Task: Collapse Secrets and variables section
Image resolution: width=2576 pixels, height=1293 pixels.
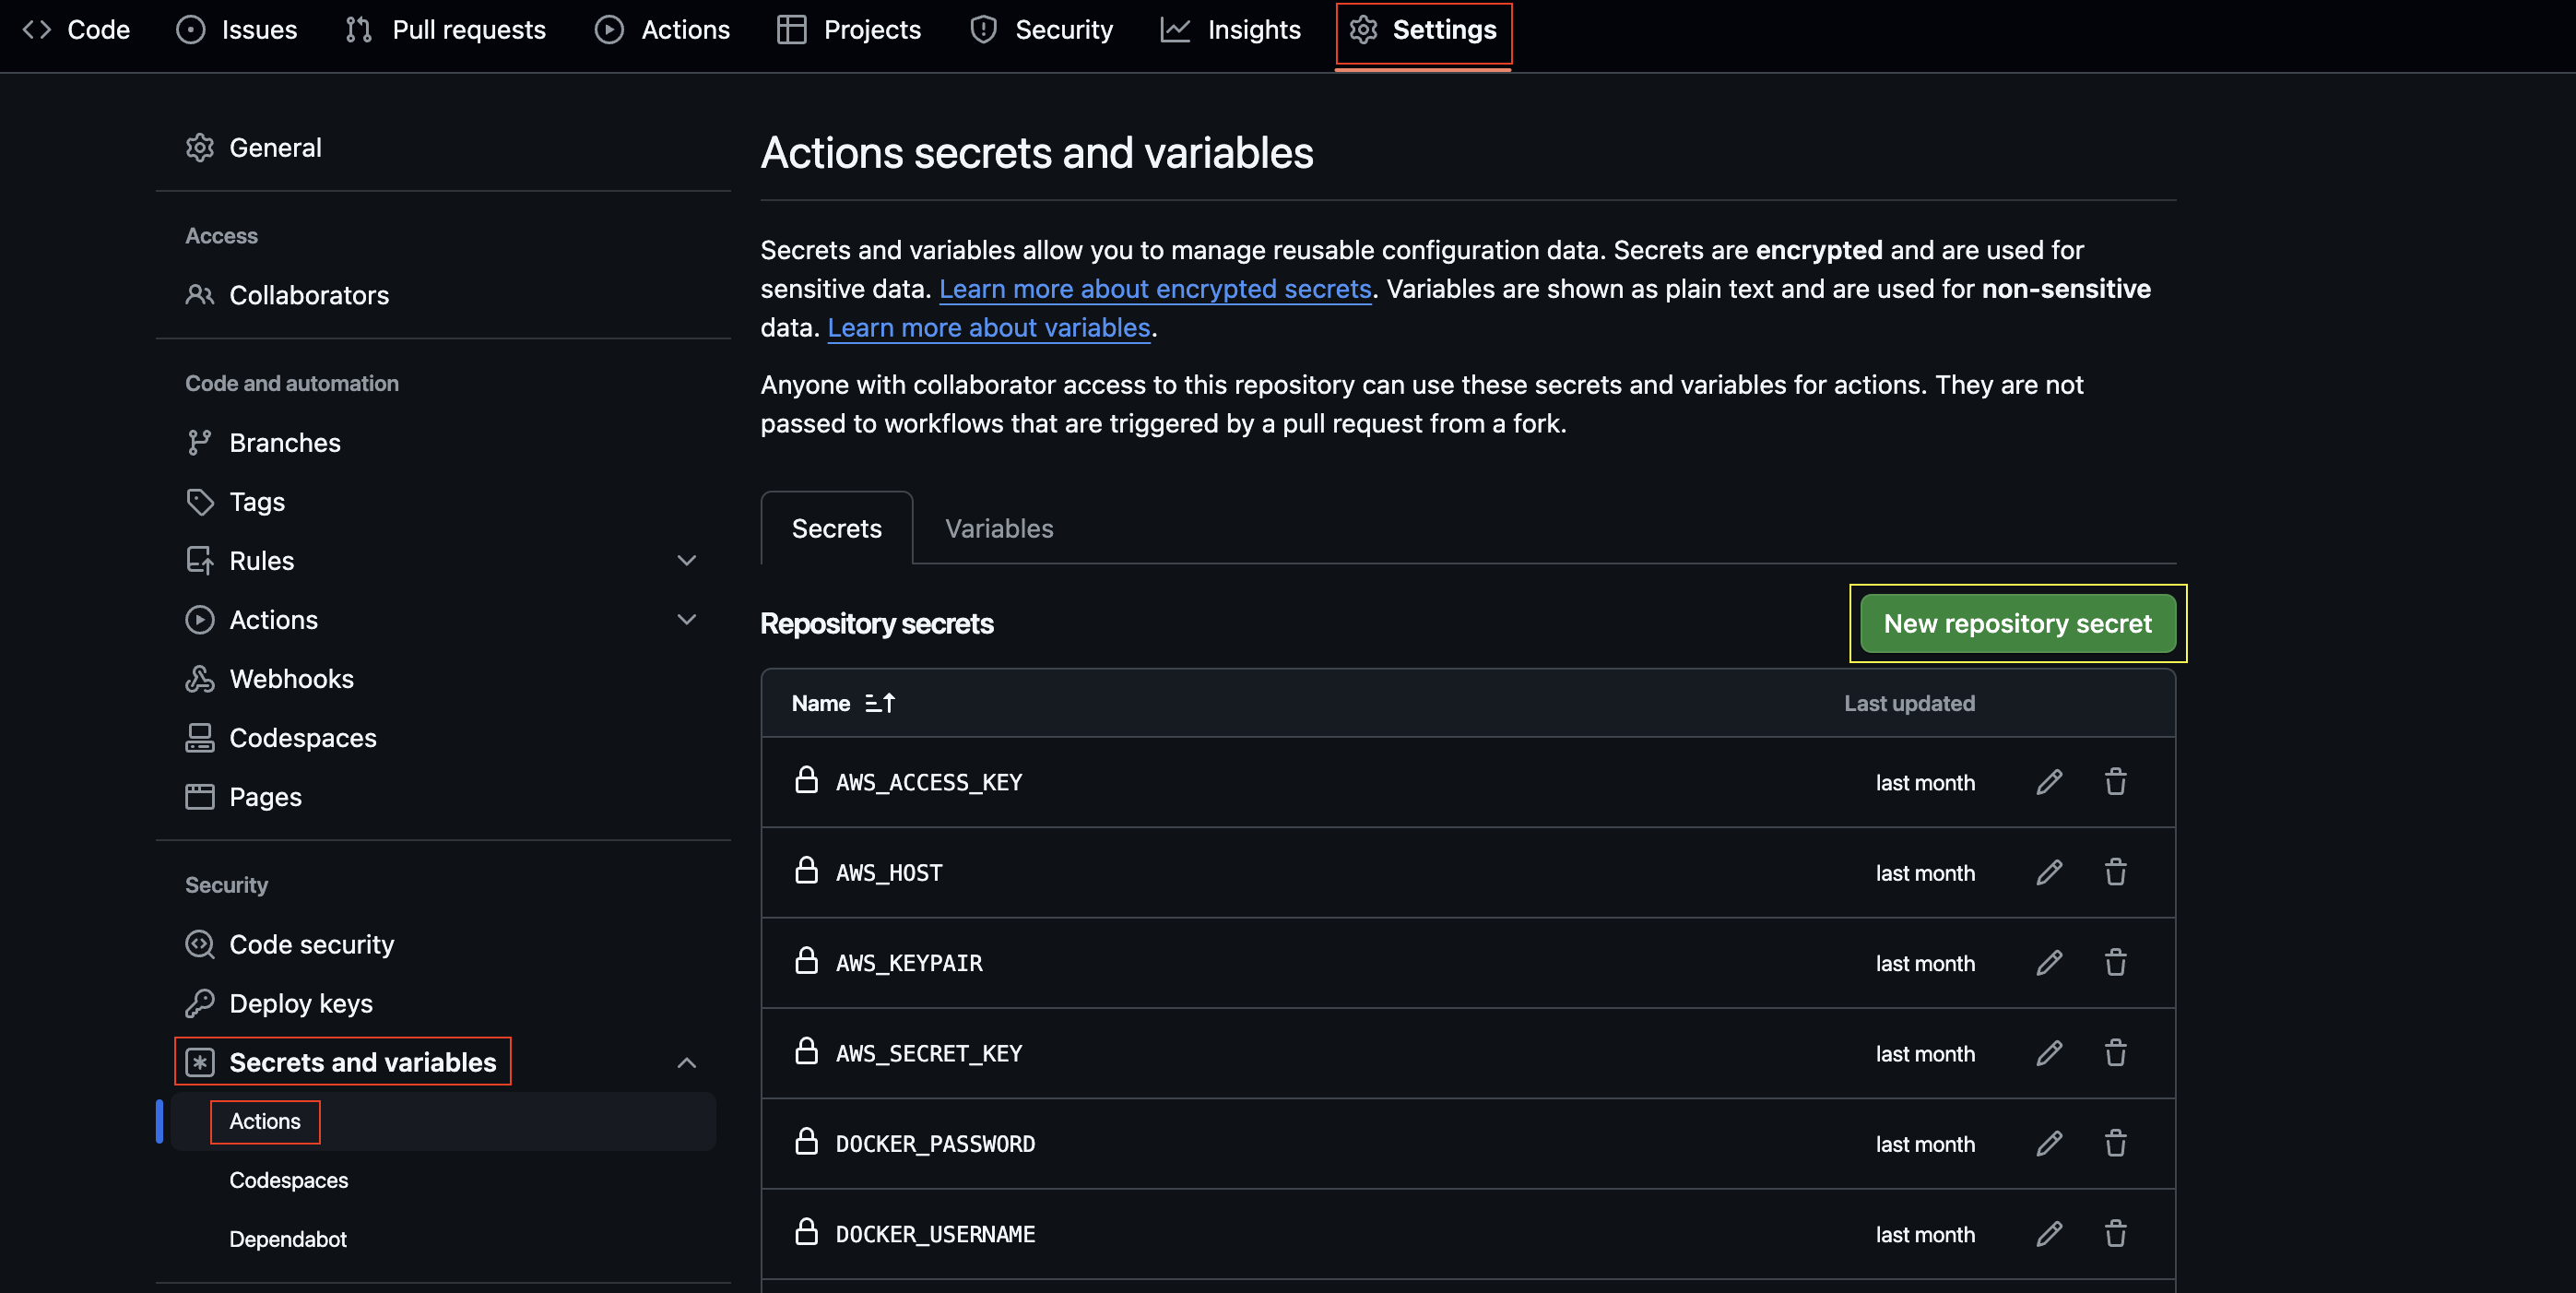Action: click(x=686, y=1062)
